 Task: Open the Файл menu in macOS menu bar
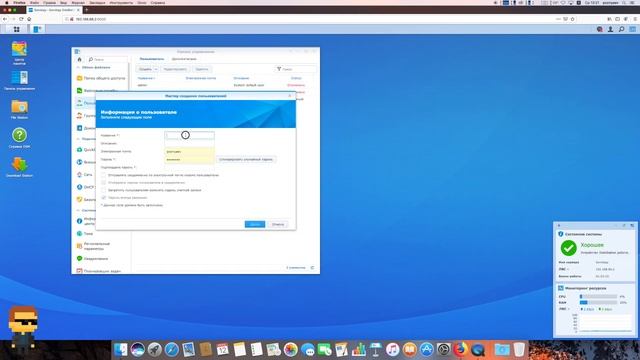tap(34, 2)
